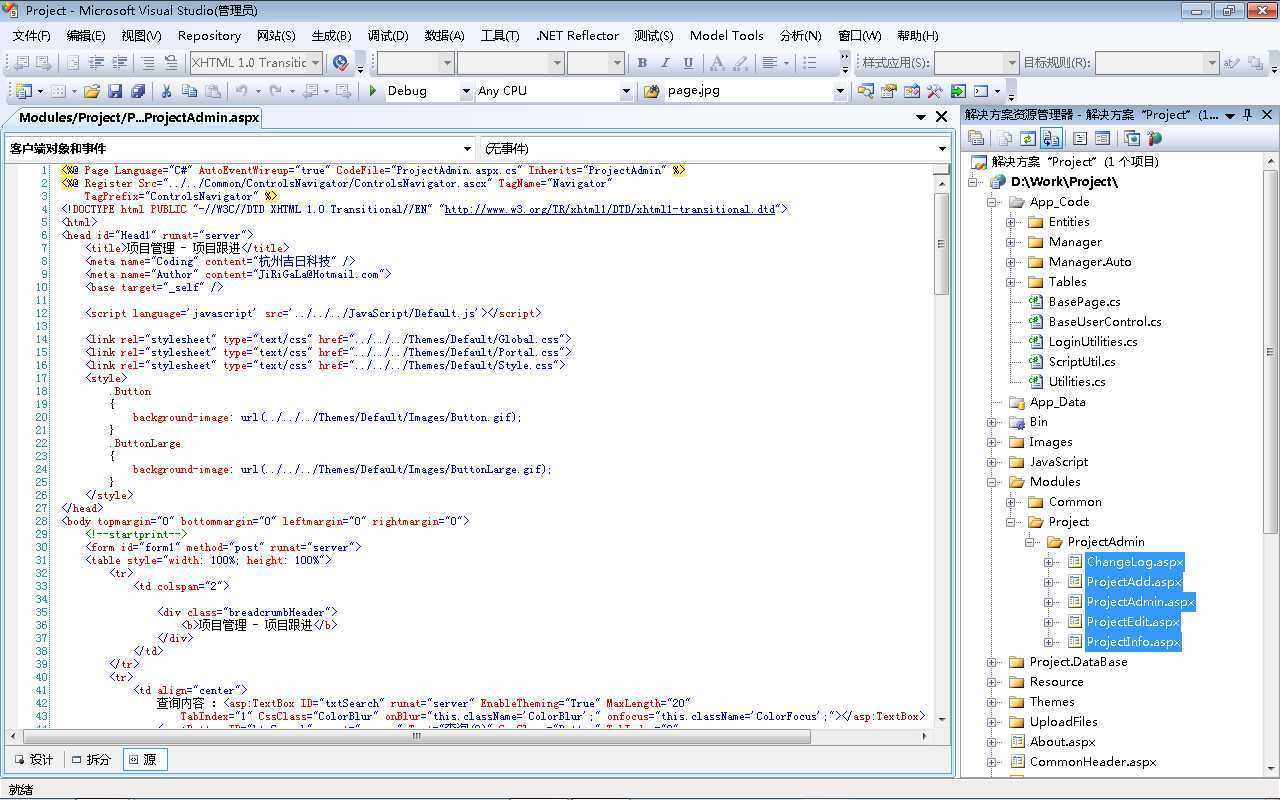Save the file with the floppy disk icon
This screenshot has width=1280, height=800.
coord(115,91)
